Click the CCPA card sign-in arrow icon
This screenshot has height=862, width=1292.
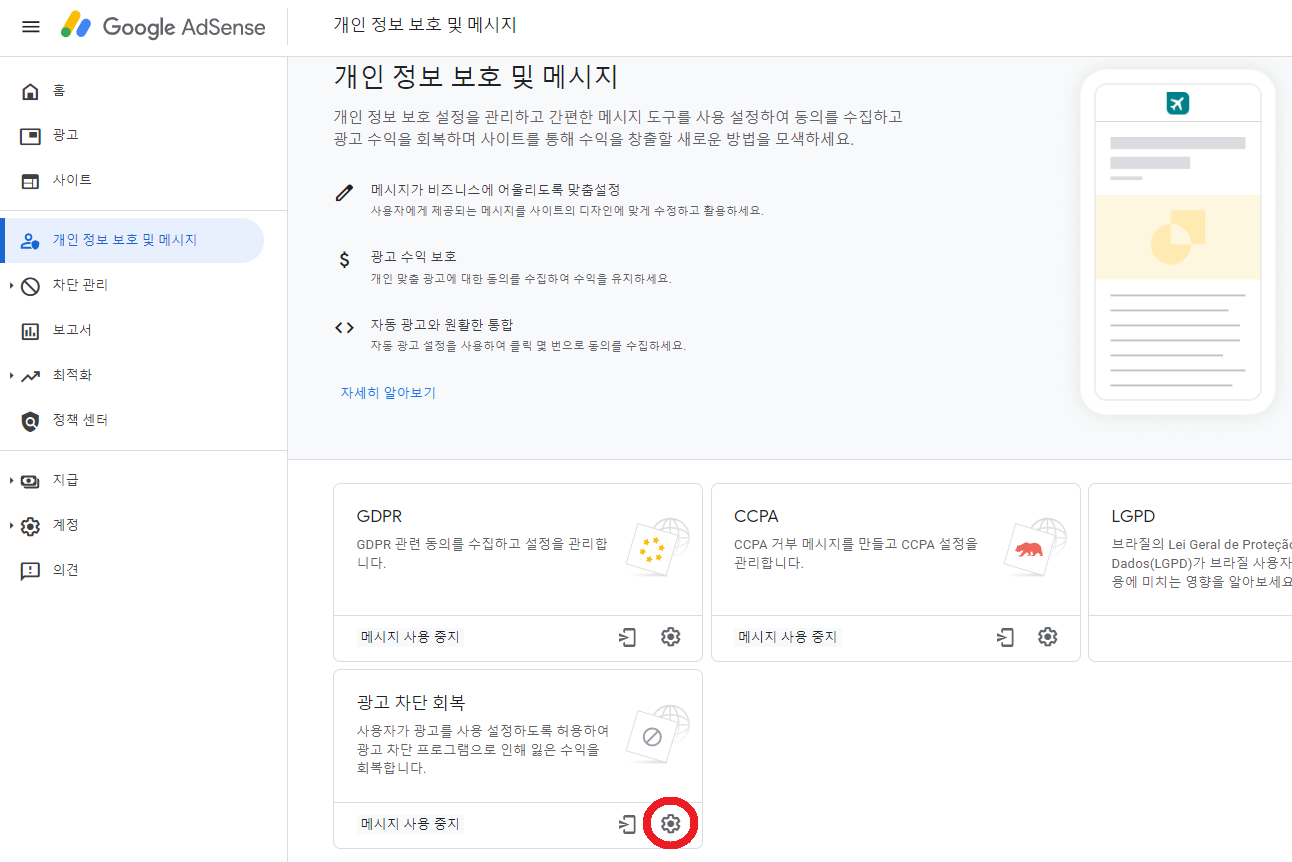pos(1005,637)
